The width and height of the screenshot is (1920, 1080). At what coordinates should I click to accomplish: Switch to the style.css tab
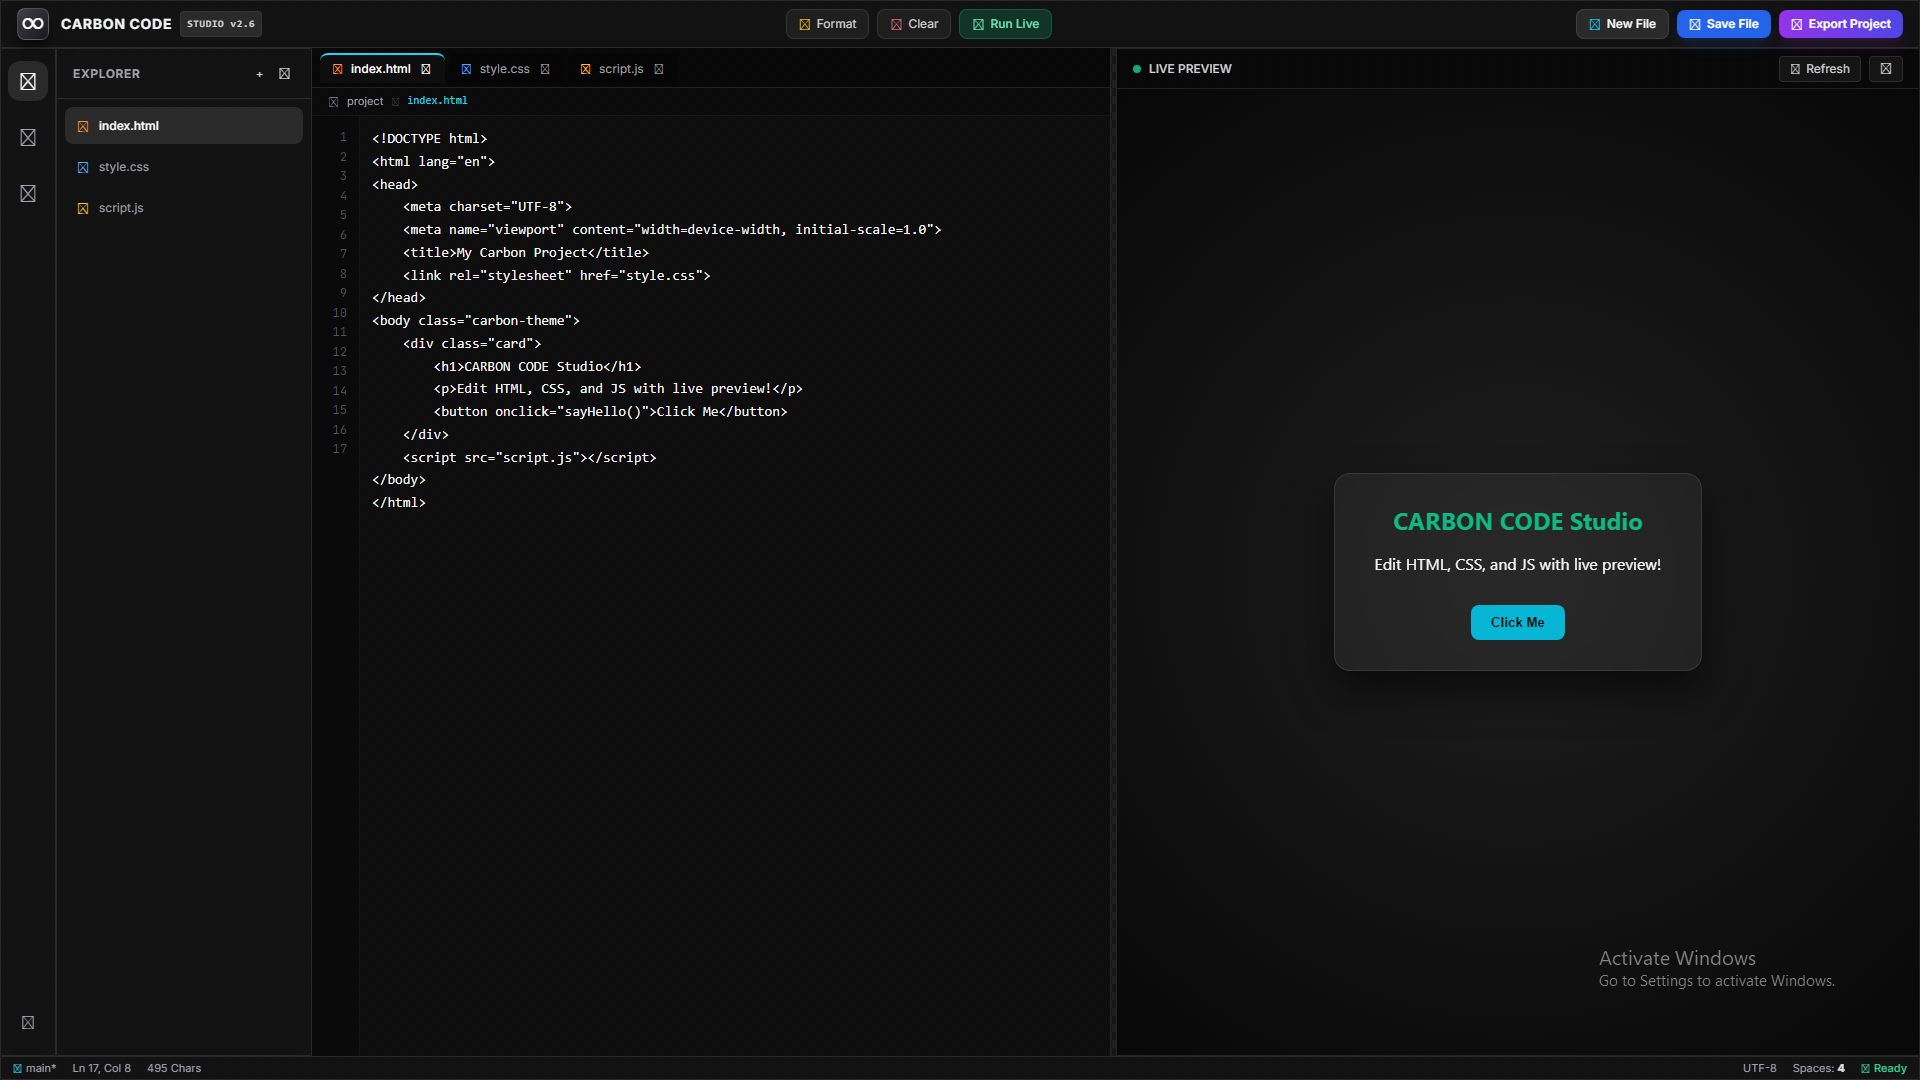click(x=504, y=69)
